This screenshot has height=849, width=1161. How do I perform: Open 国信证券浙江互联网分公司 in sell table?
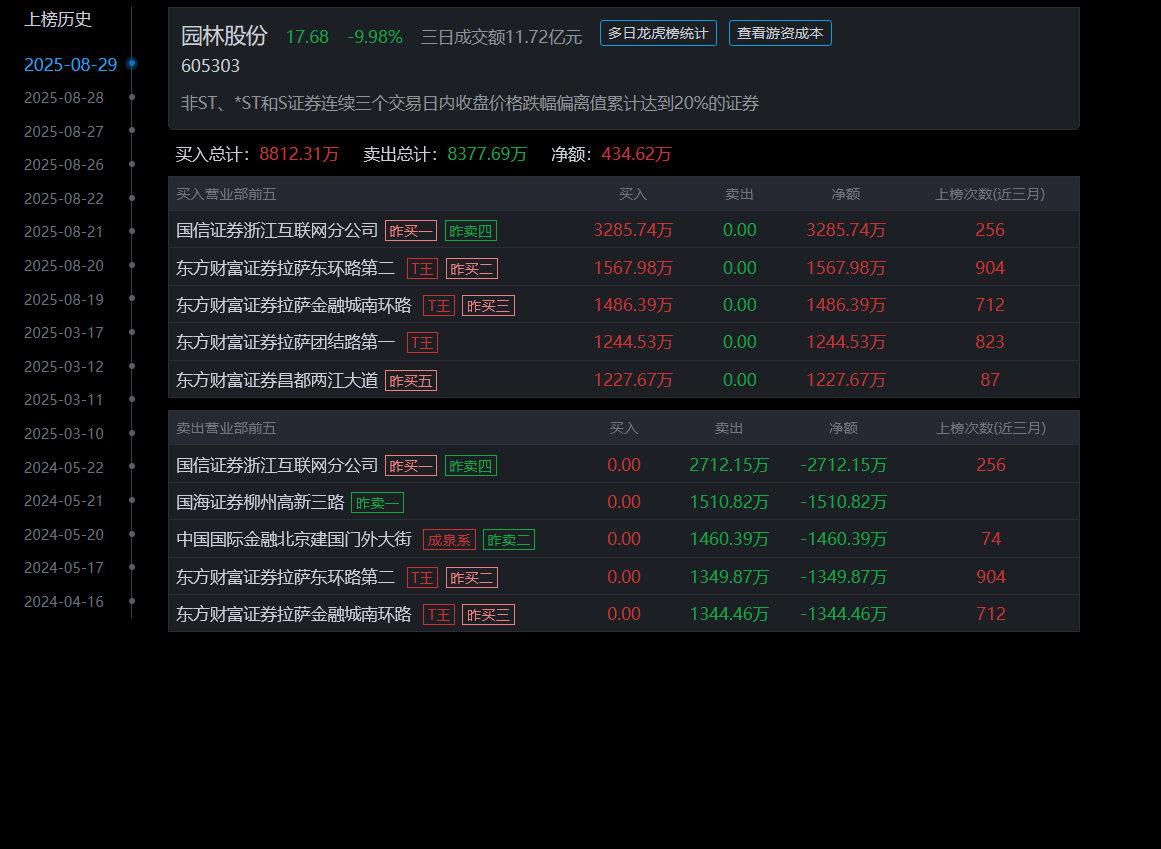pos(277,466)
